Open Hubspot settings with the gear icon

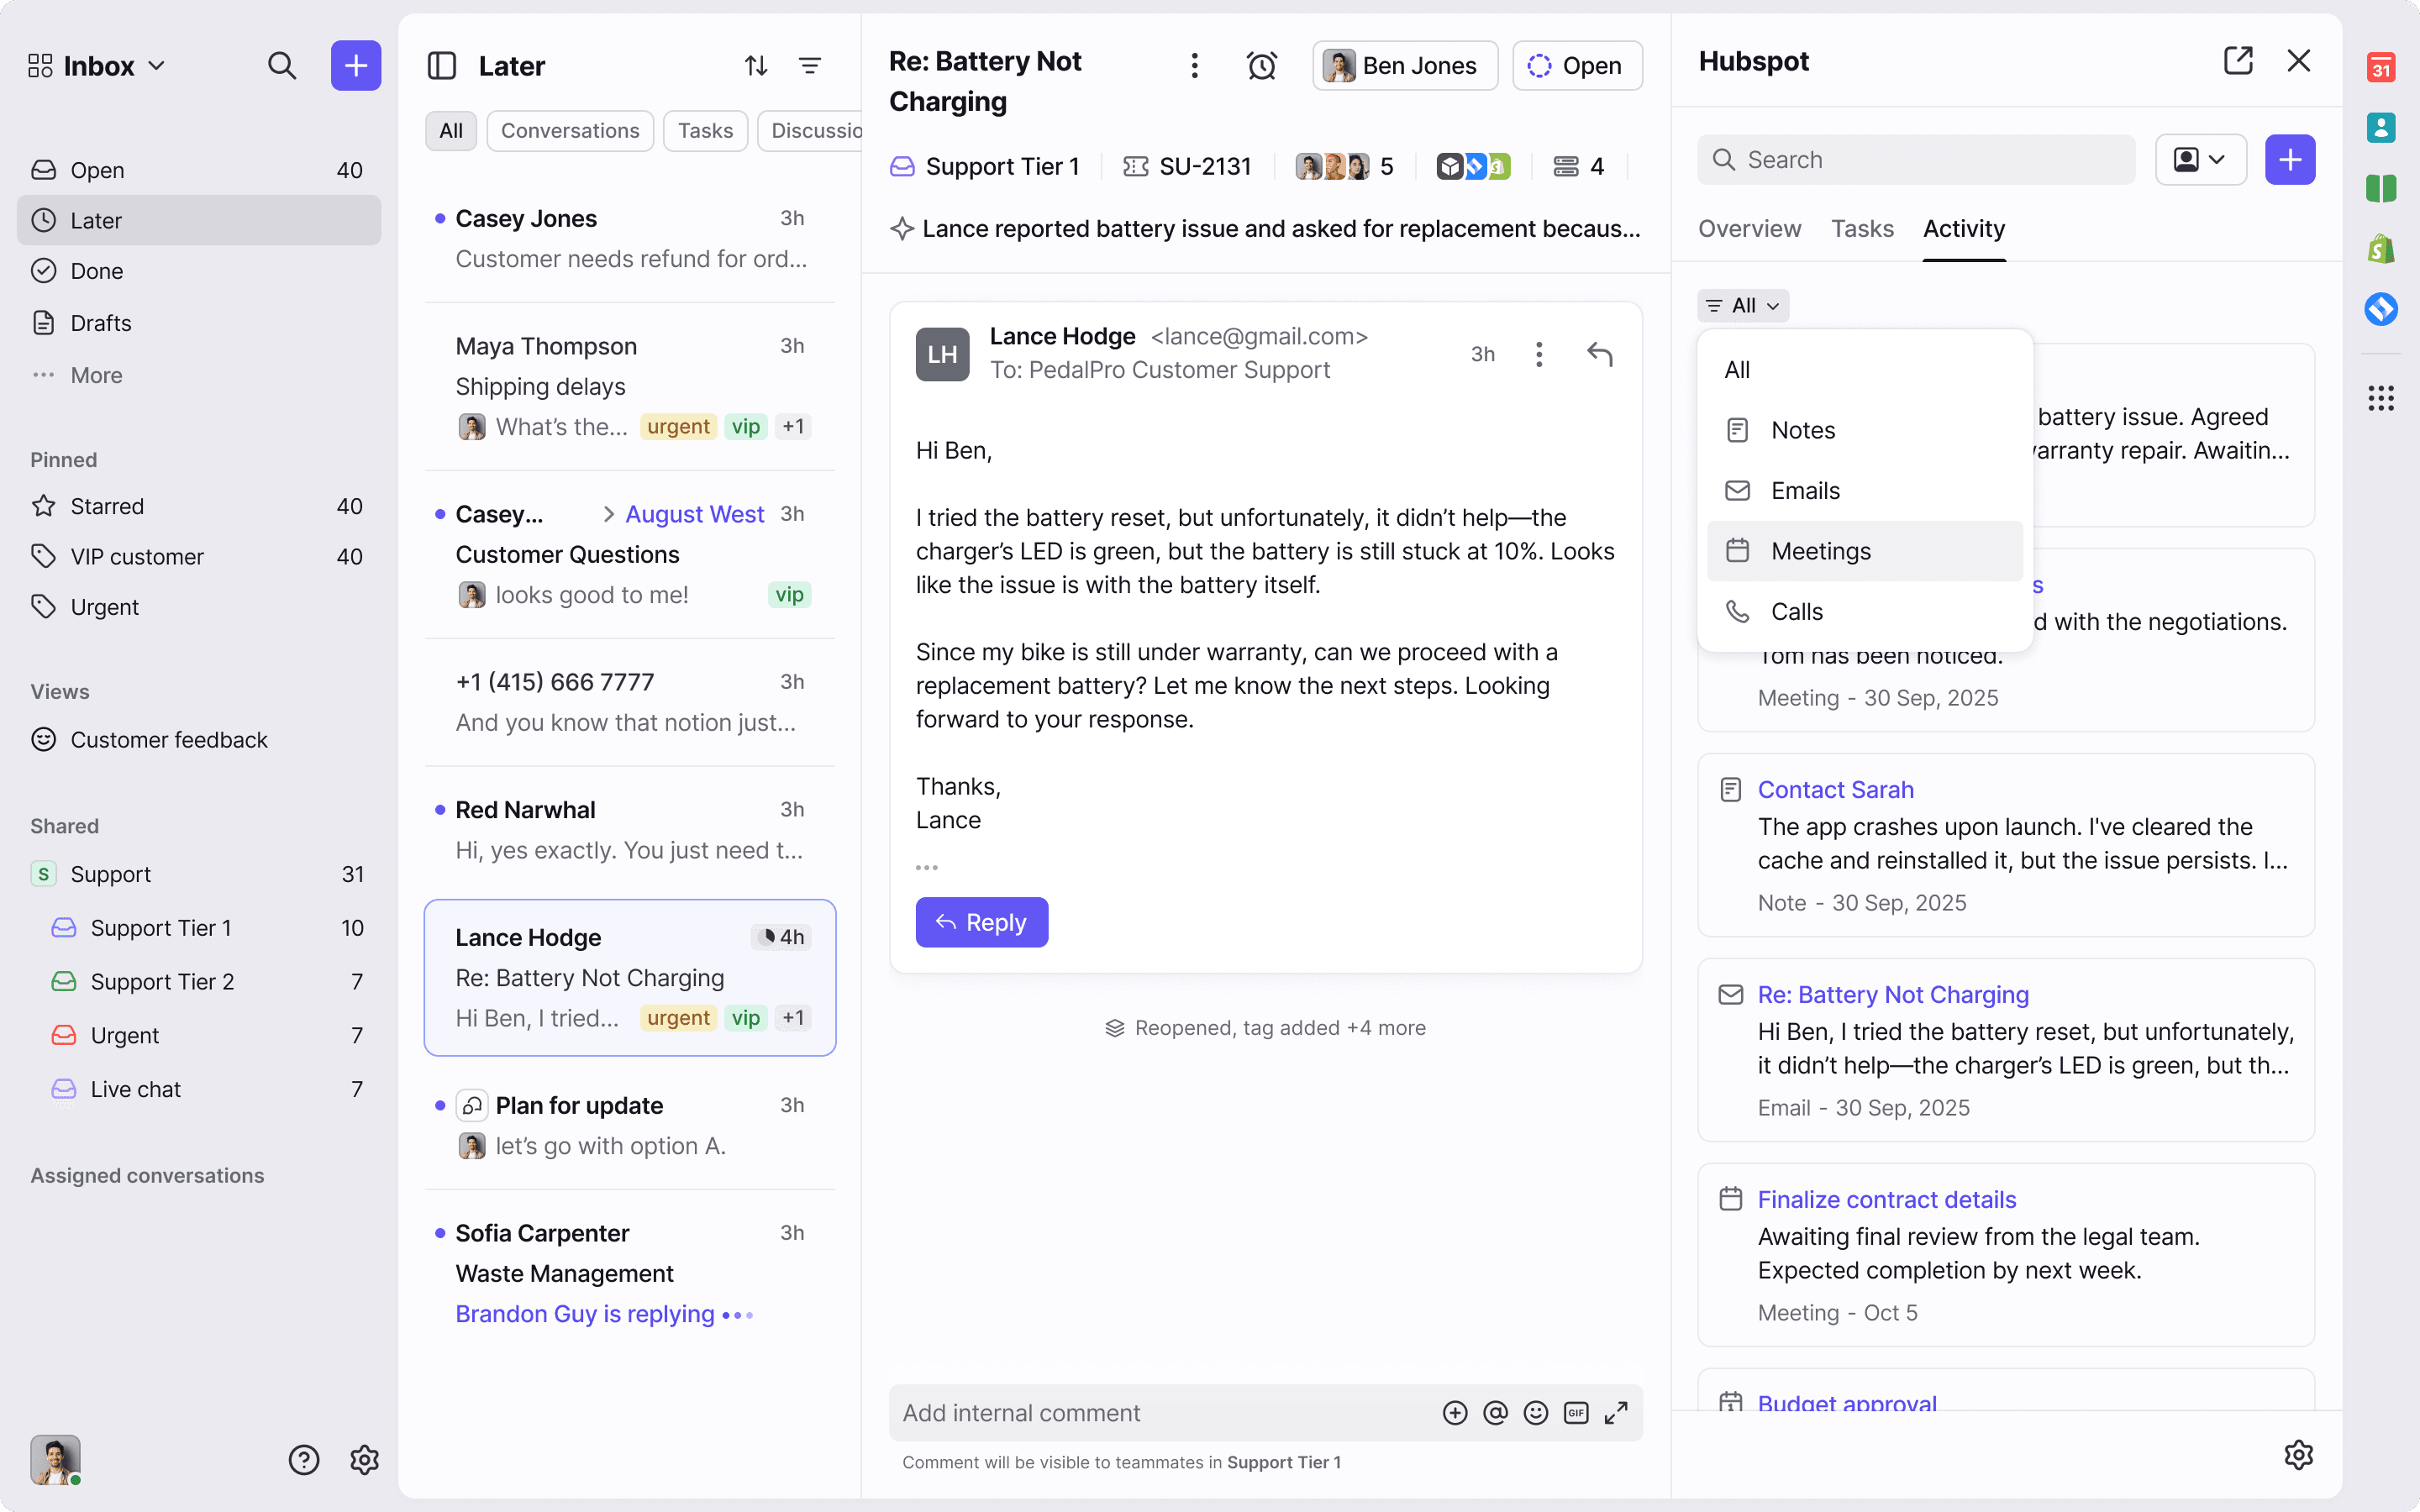point(2298,1455)
